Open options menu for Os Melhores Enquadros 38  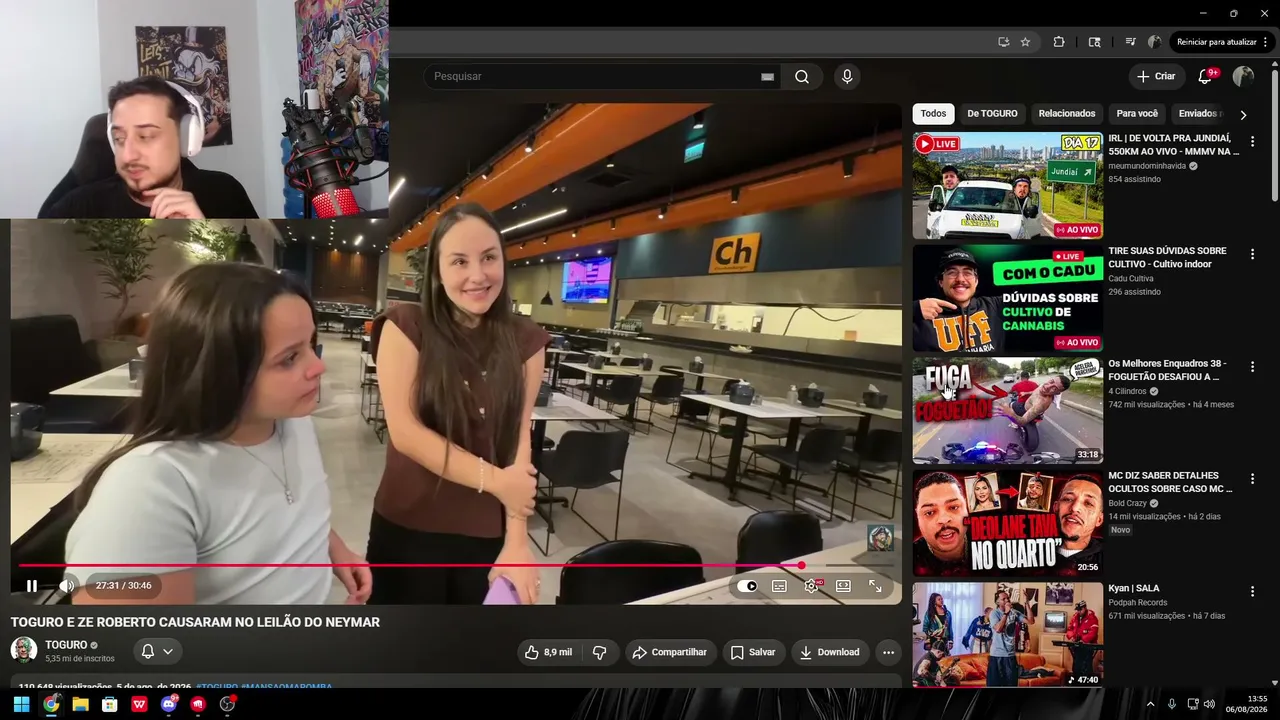tap(1252, 367)
